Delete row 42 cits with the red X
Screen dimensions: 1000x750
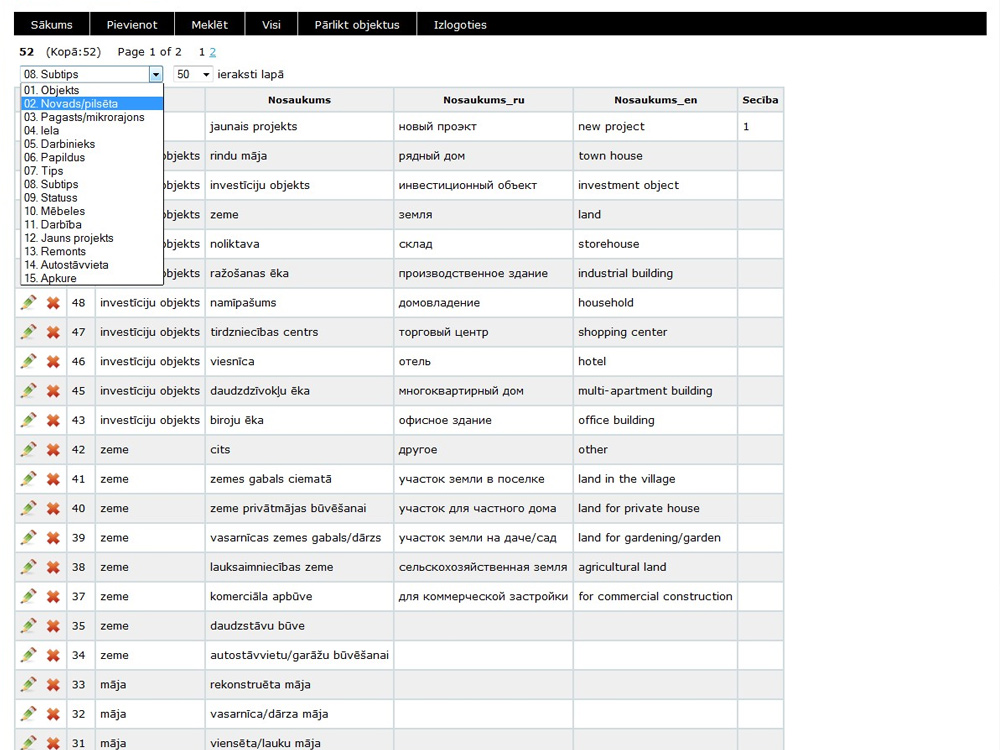53,450
